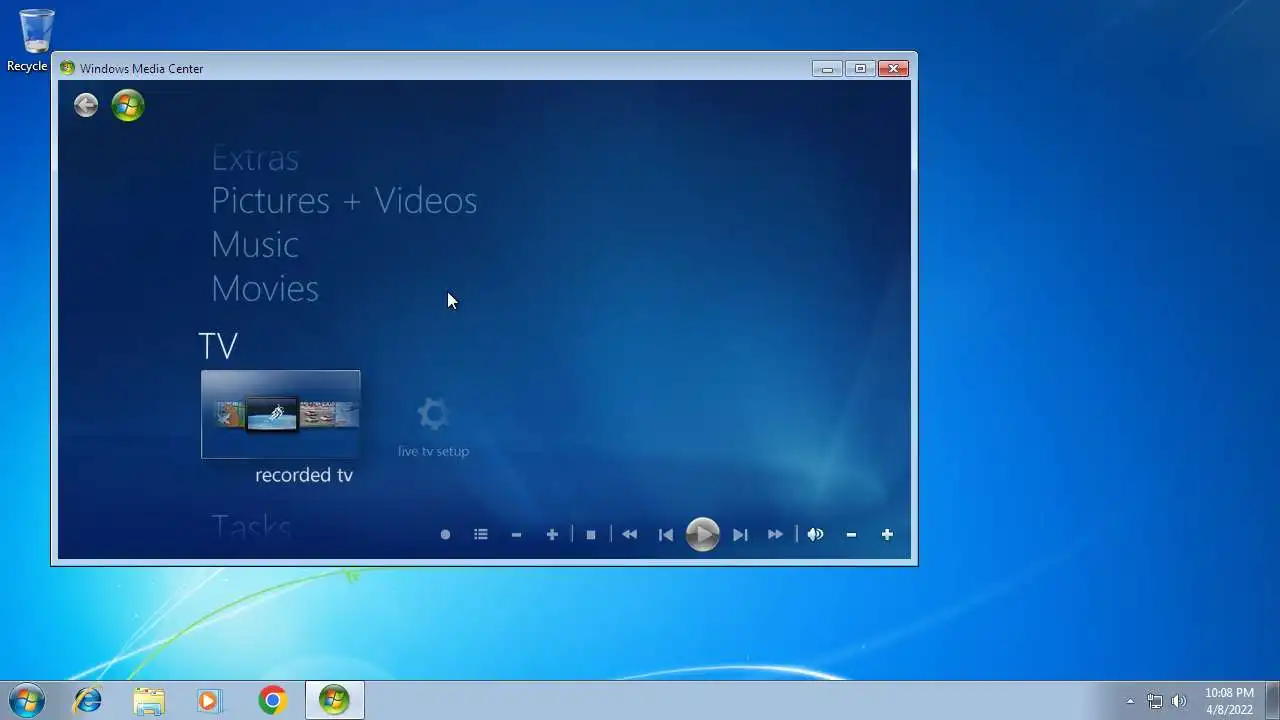Open live tv setup gear icon
1280x720 pixels.
[433, 414]
